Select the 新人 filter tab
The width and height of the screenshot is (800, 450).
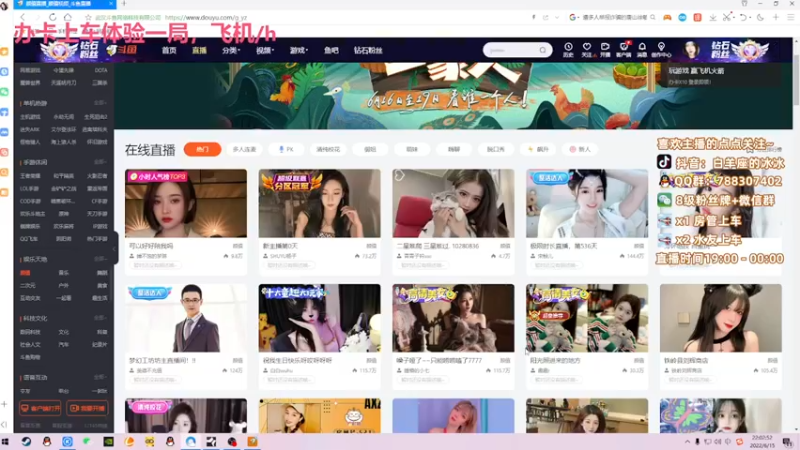[x=580, y=149]
